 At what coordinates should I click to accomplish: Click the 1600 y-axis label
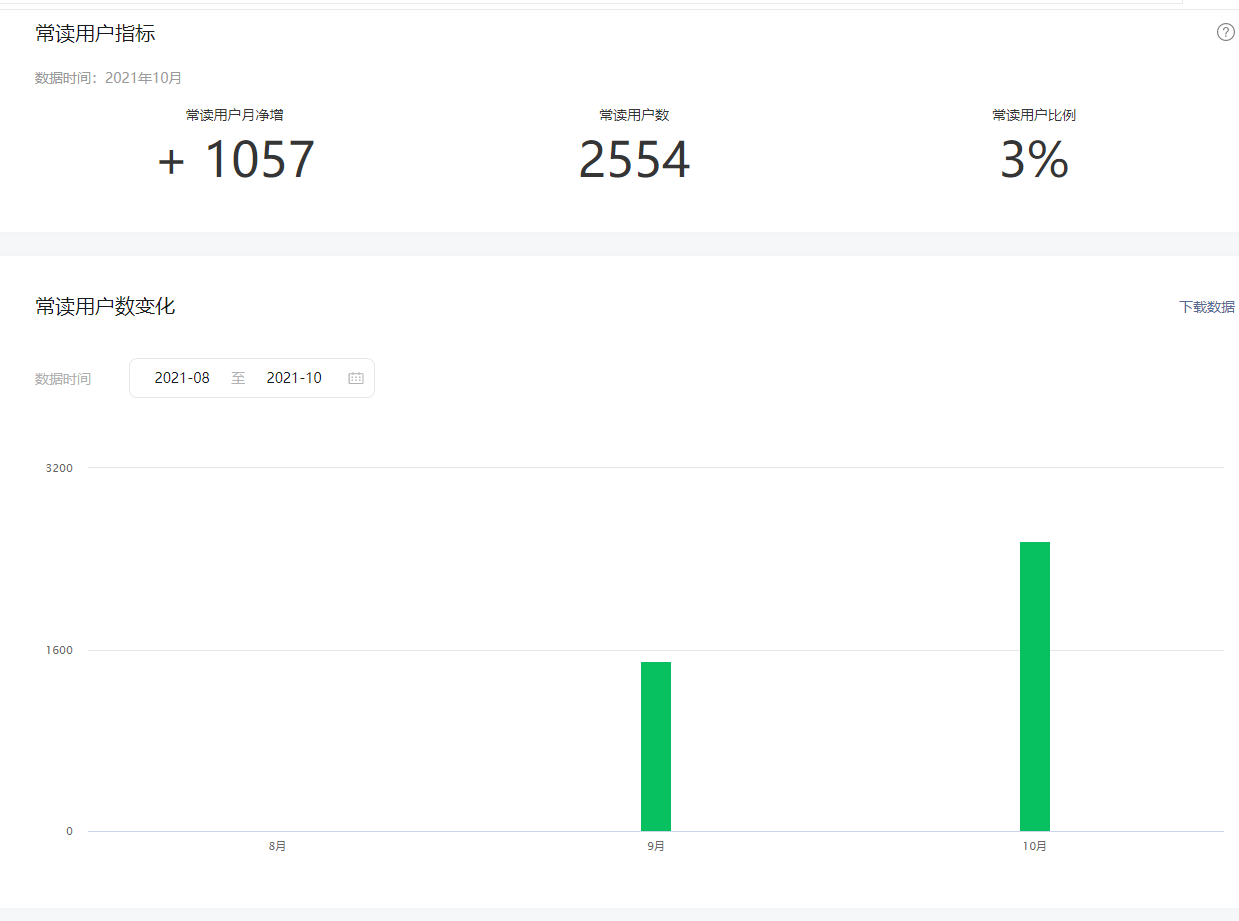pos(59,650)
